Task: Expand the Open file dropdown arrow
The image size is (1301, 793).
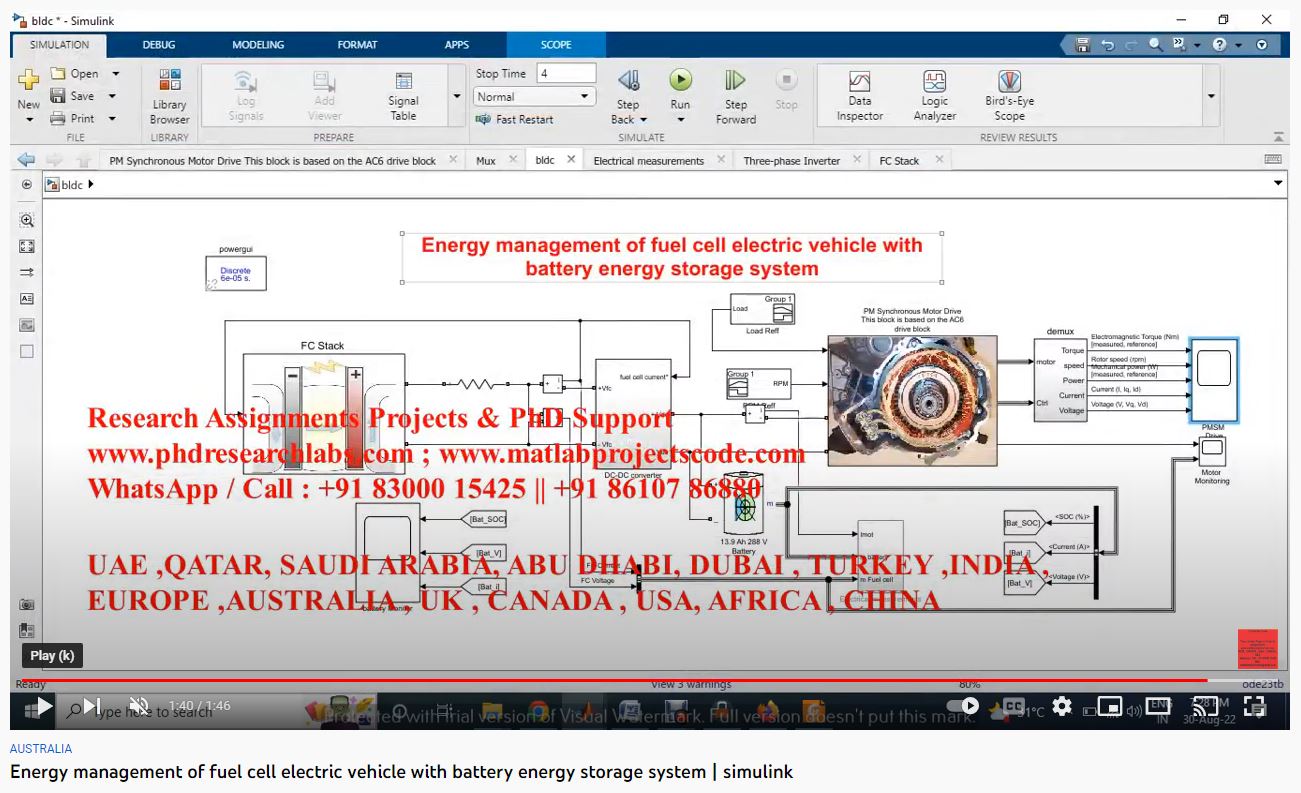Action: click(115, 74)
